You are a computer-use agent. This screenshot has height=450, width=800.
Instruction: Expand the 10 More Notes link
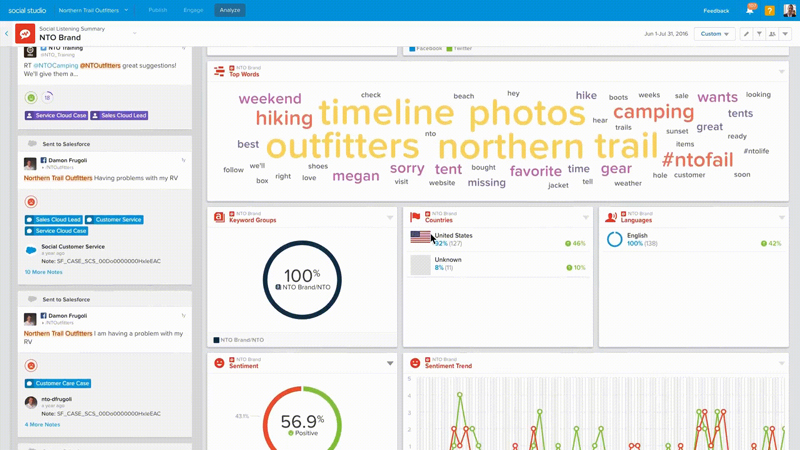[x=43, y=272]
